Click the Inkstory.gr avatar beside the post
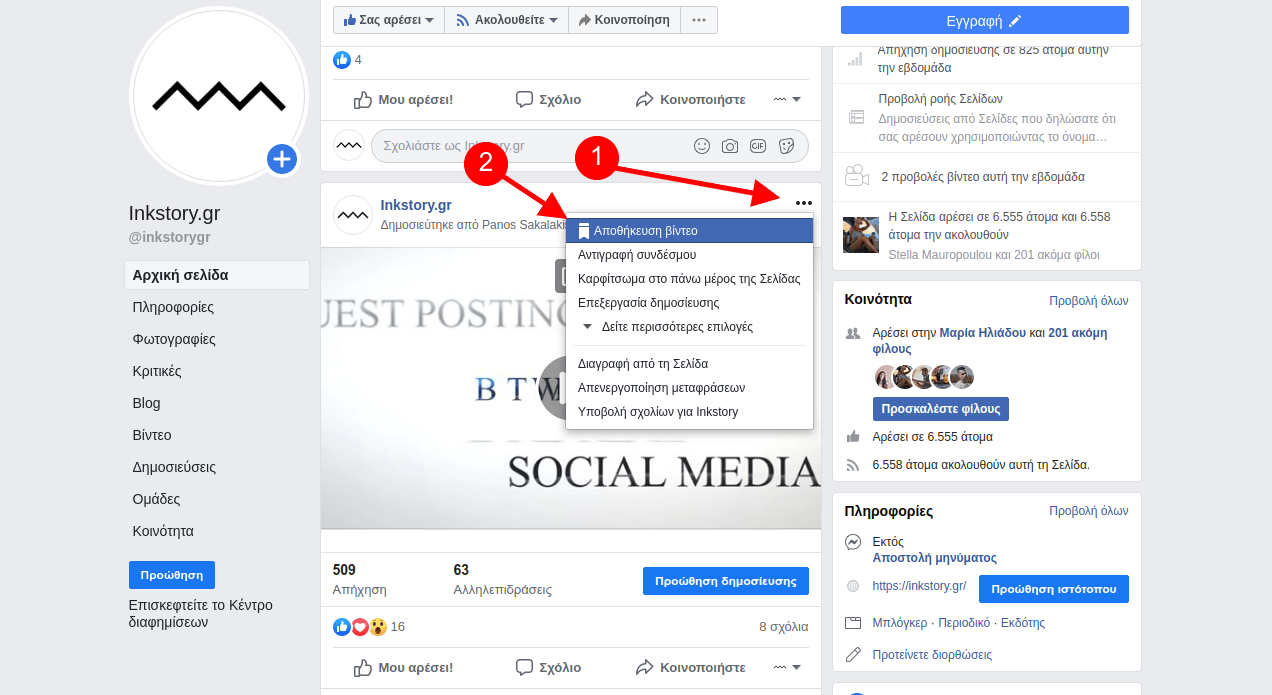 point(352,214)
